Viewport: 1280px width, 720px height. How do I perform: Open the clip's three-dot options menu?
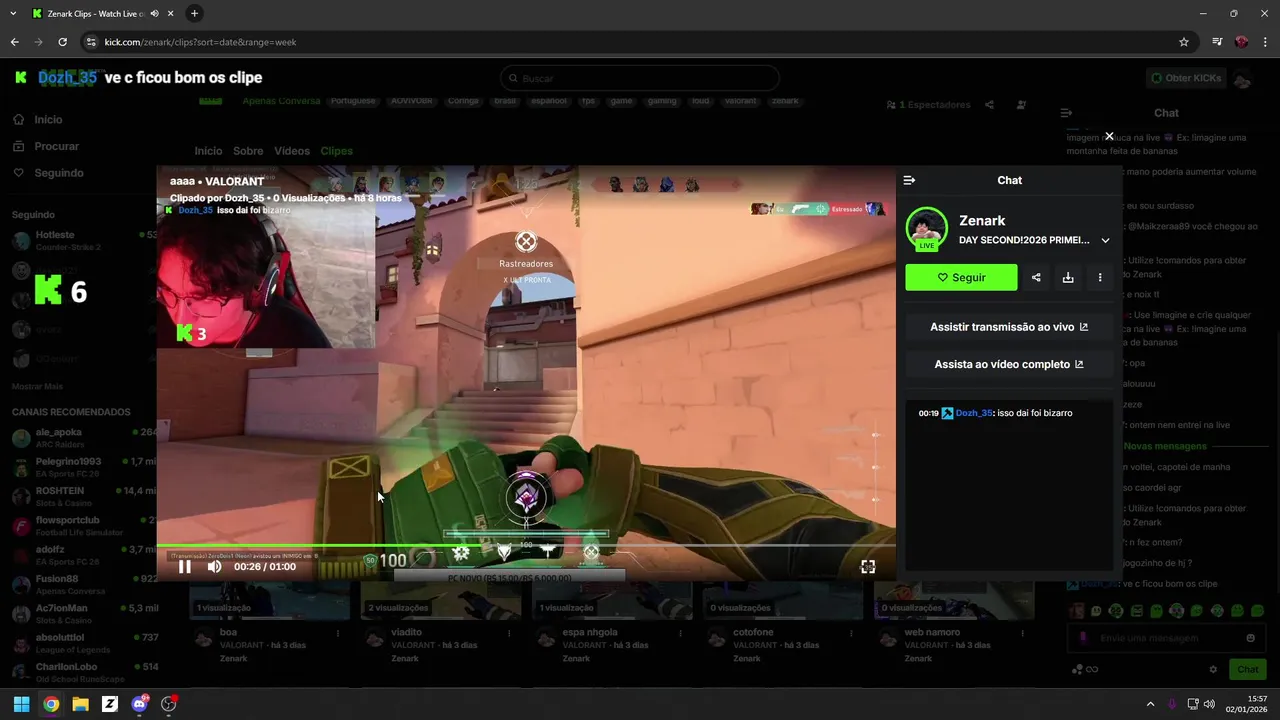(1100, 278)
